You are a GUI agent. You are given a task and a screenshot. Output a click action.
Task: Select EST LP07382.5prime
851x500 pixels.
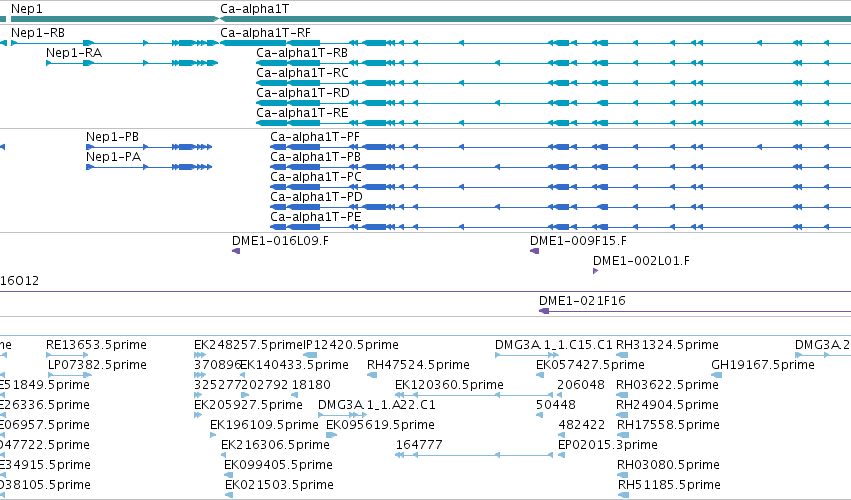pos(97,365)
